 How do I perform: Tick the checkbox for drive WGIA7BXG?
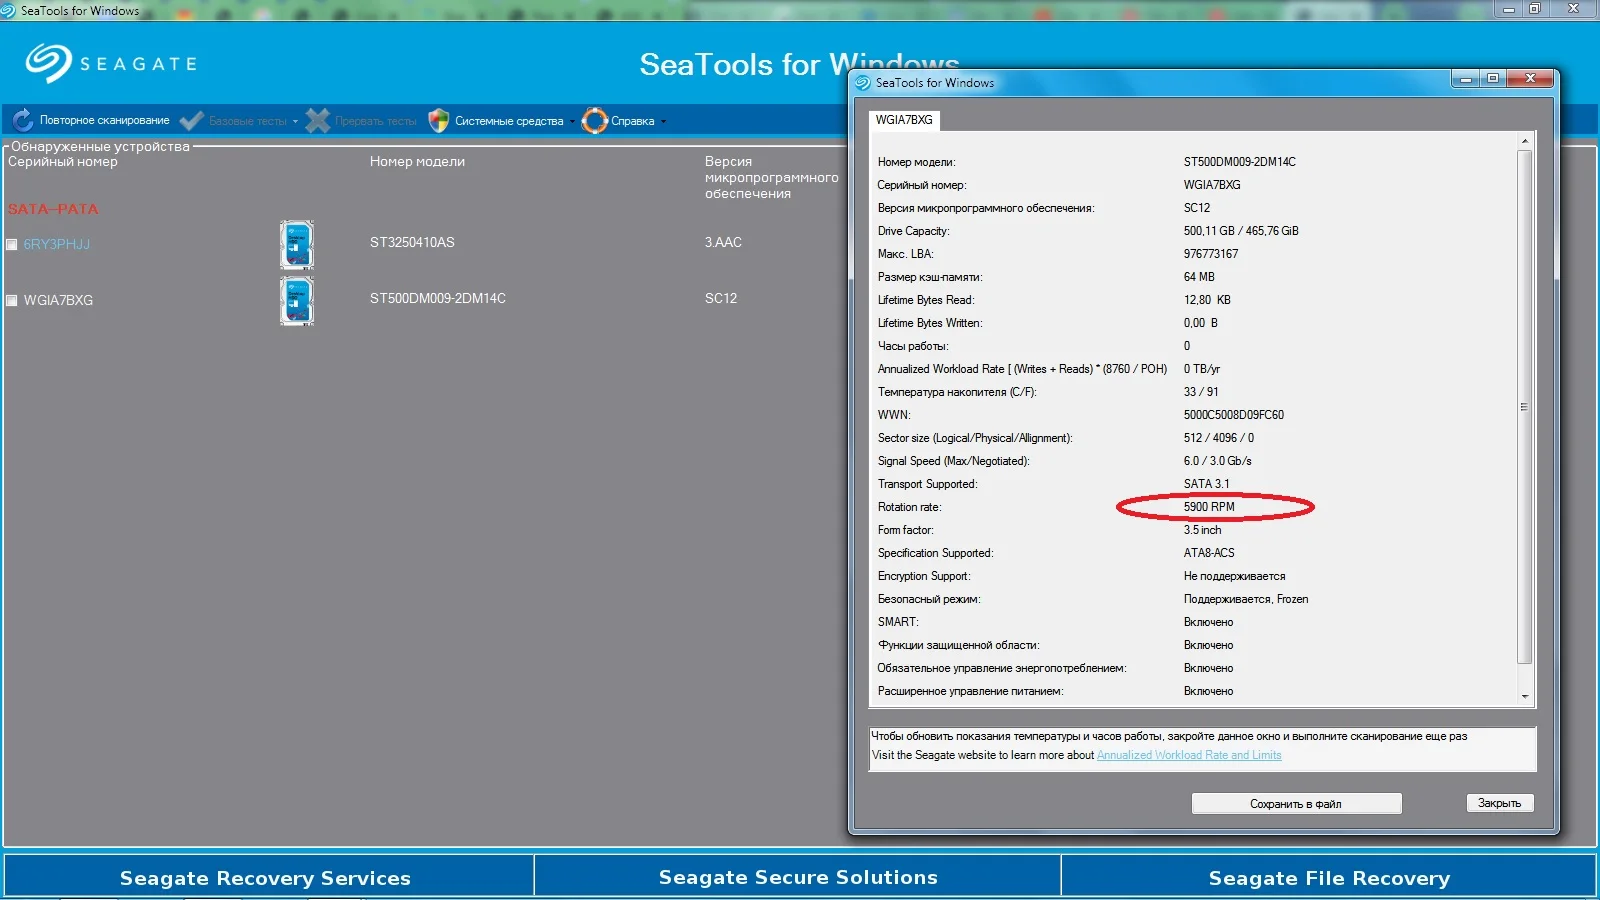[12, 301]
